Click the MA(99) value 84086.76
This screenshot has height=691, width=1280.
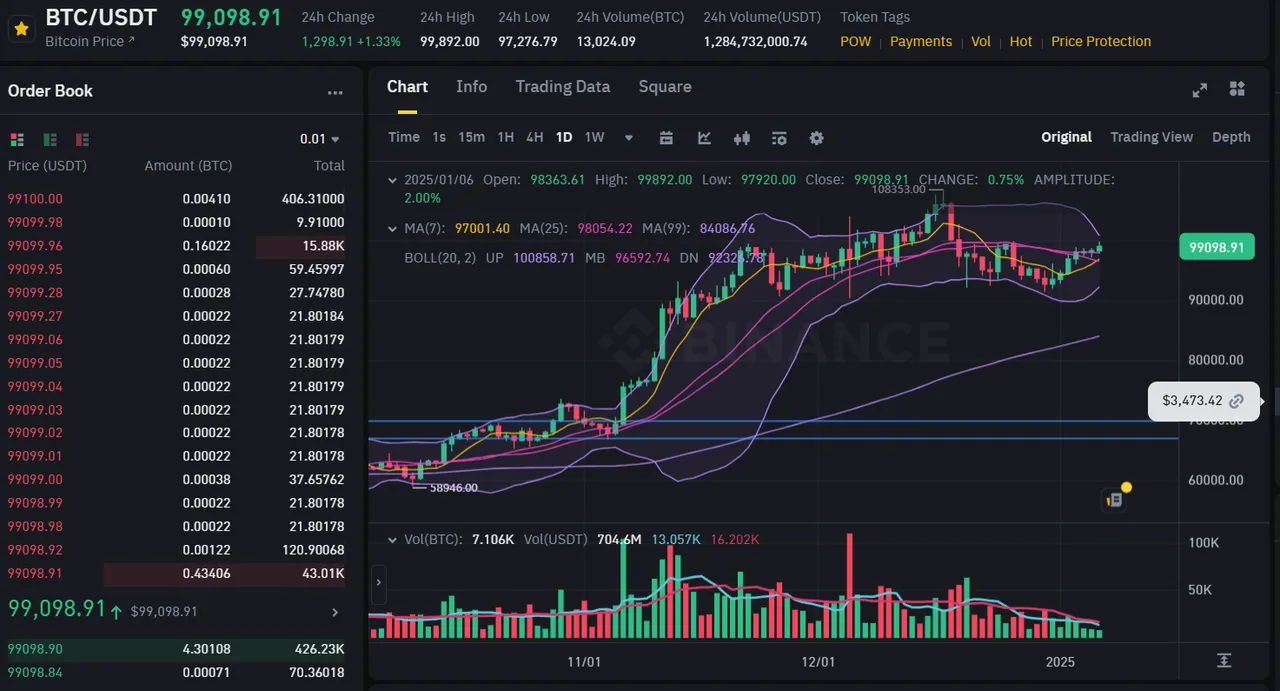coord(726,229)
